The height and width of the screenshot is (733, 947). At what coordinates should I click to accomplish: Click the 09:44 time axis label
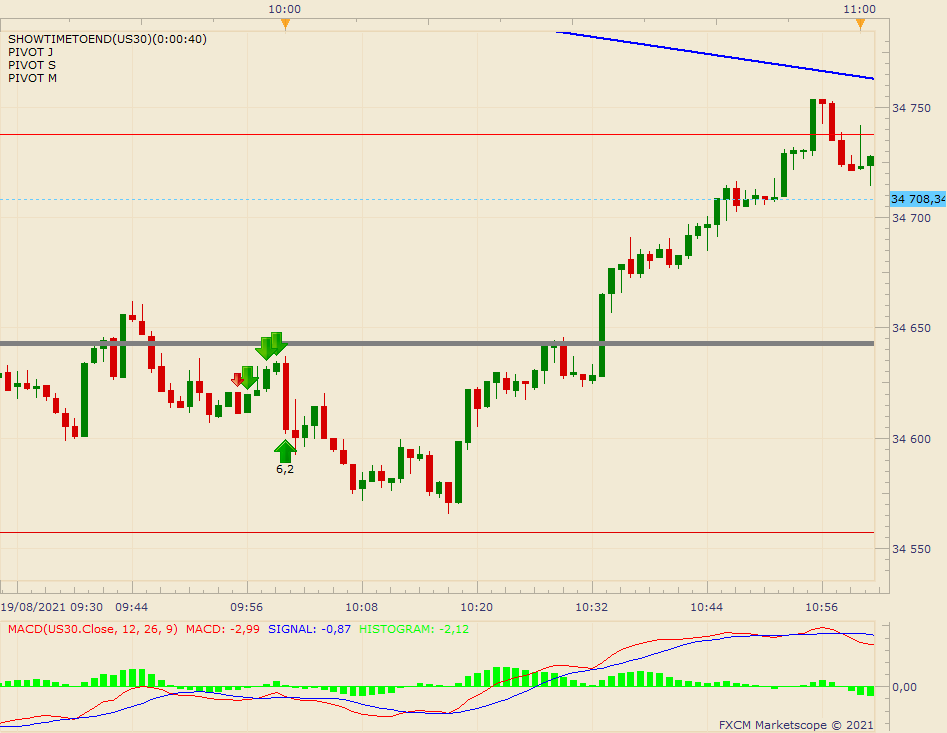coord(132,607)
